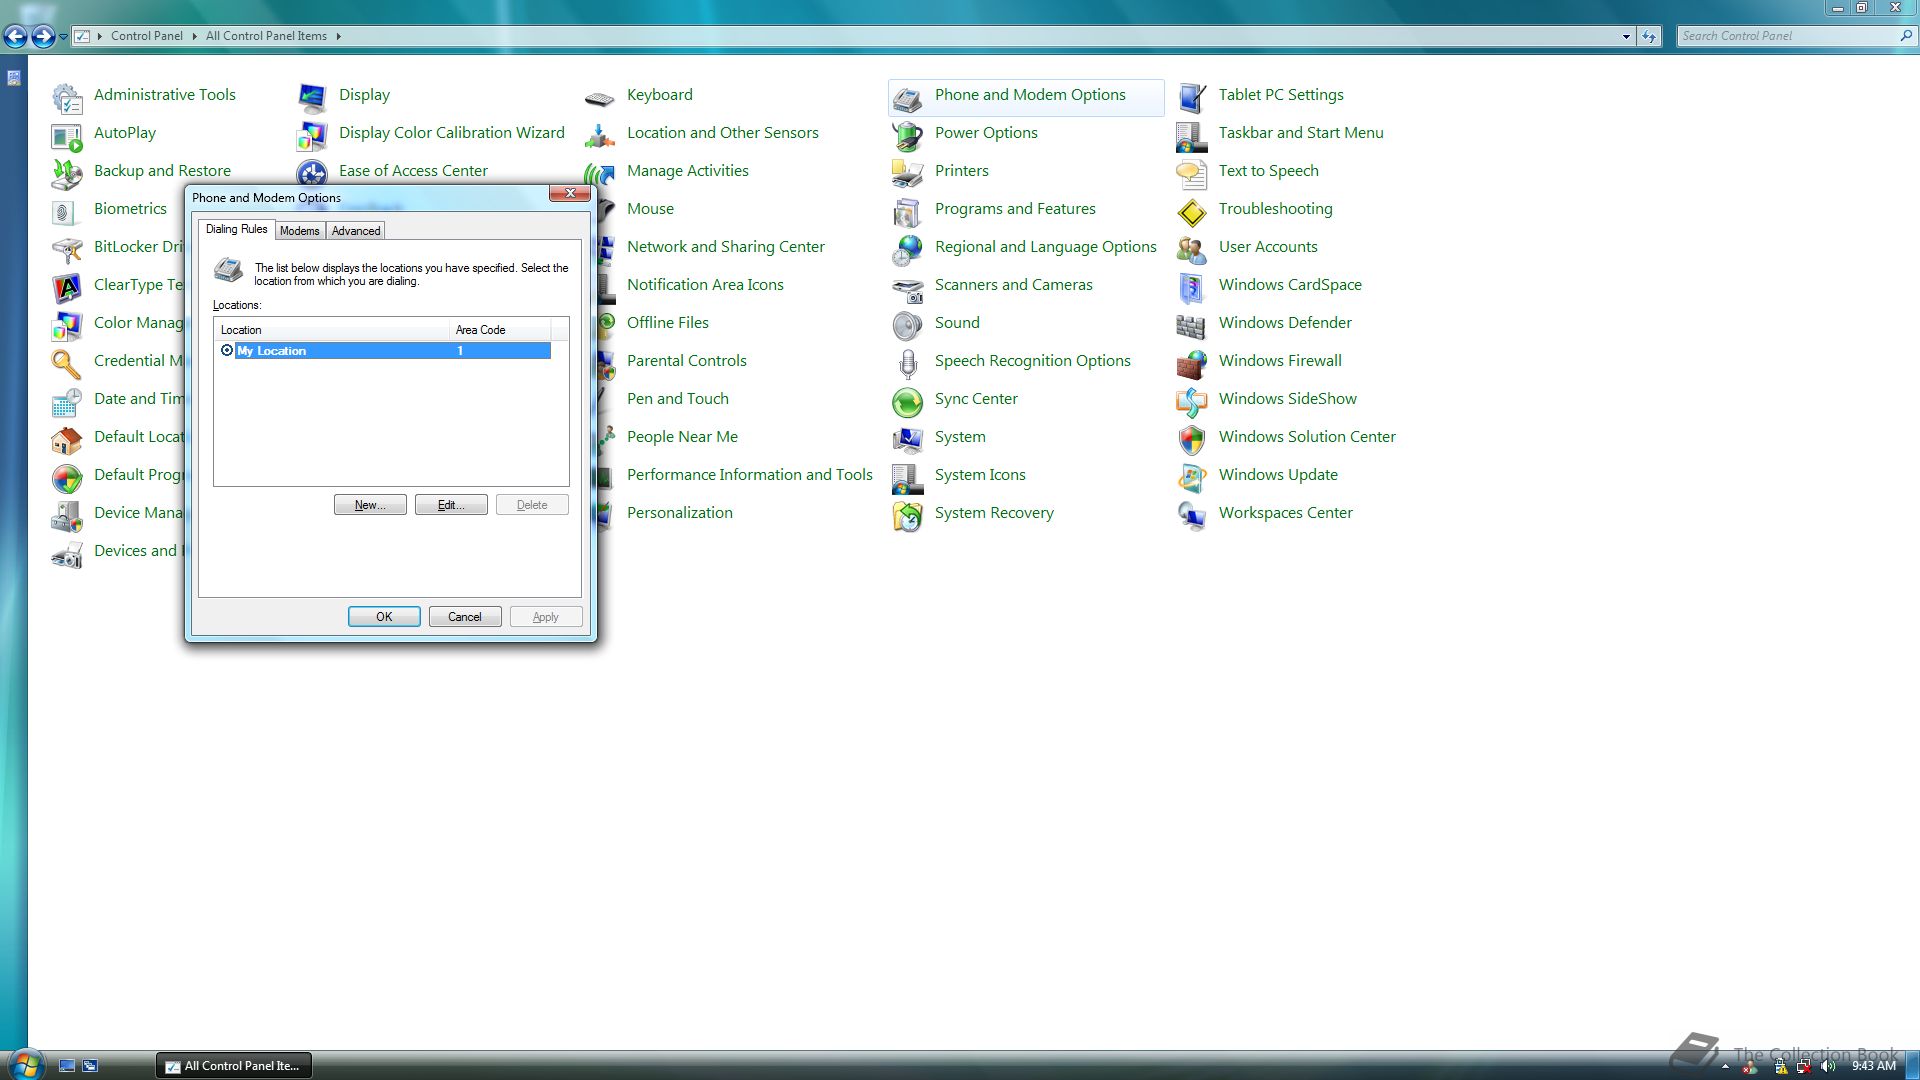Click Speech Recognition Options microphone icon
The width and height of the screenshot is (1920, 1080).
tap(908, 363)
